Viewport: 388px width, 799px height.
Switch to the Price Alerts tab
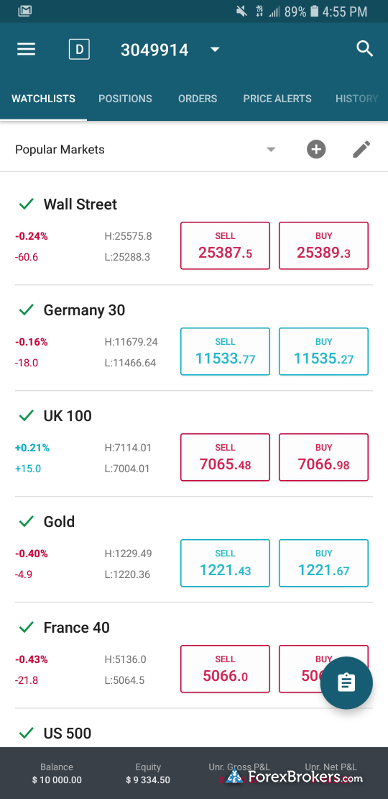click(277, 98)
